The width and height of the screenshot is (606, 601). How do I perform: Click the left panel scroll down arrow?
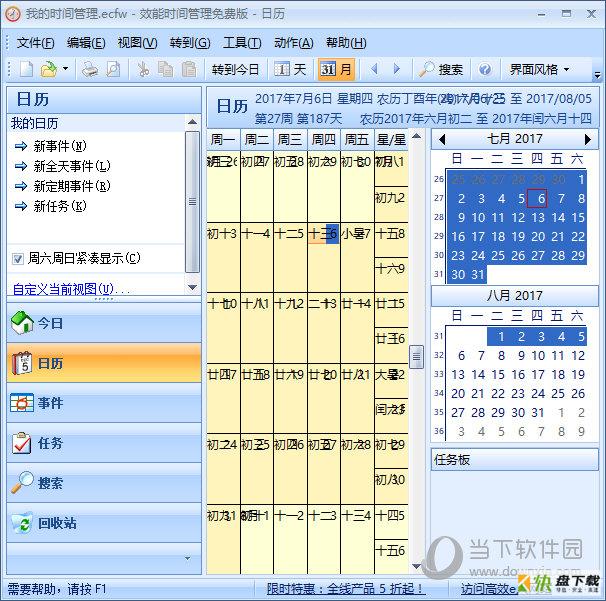click(192, 288)
